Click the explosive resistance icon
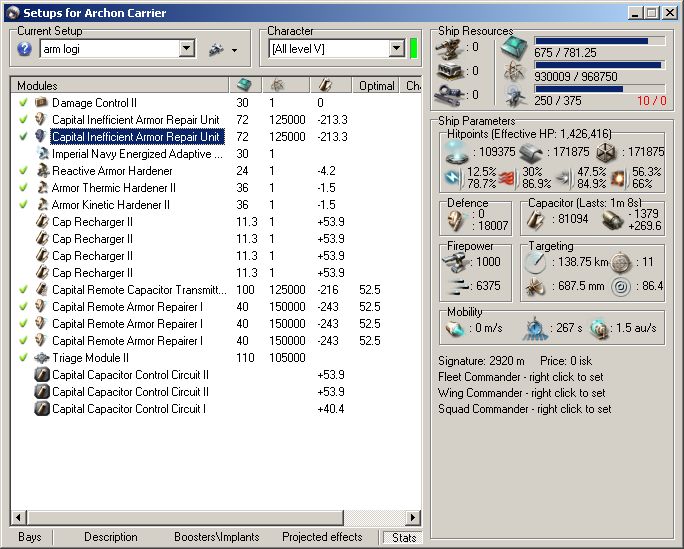Image resolution: width=684 pixels, height=549 pixels. tap(619, 178)
